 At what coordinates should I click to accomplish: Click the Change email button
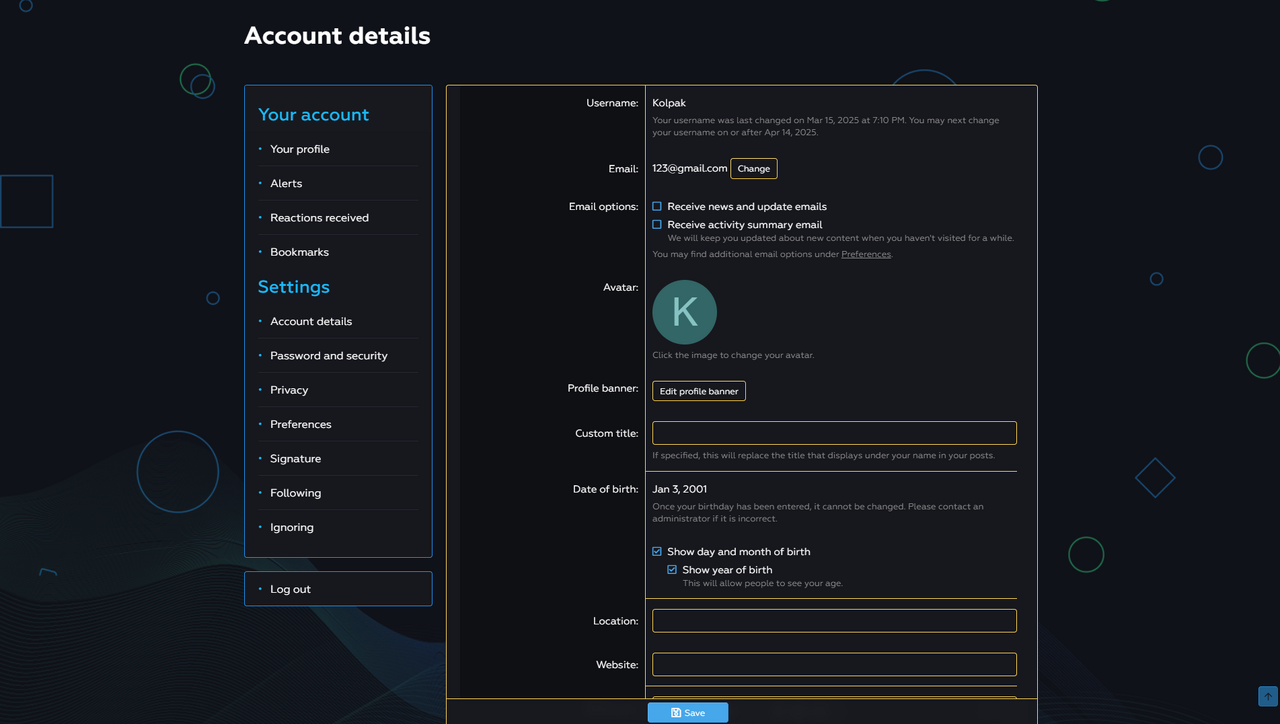(x=753, y=169)
